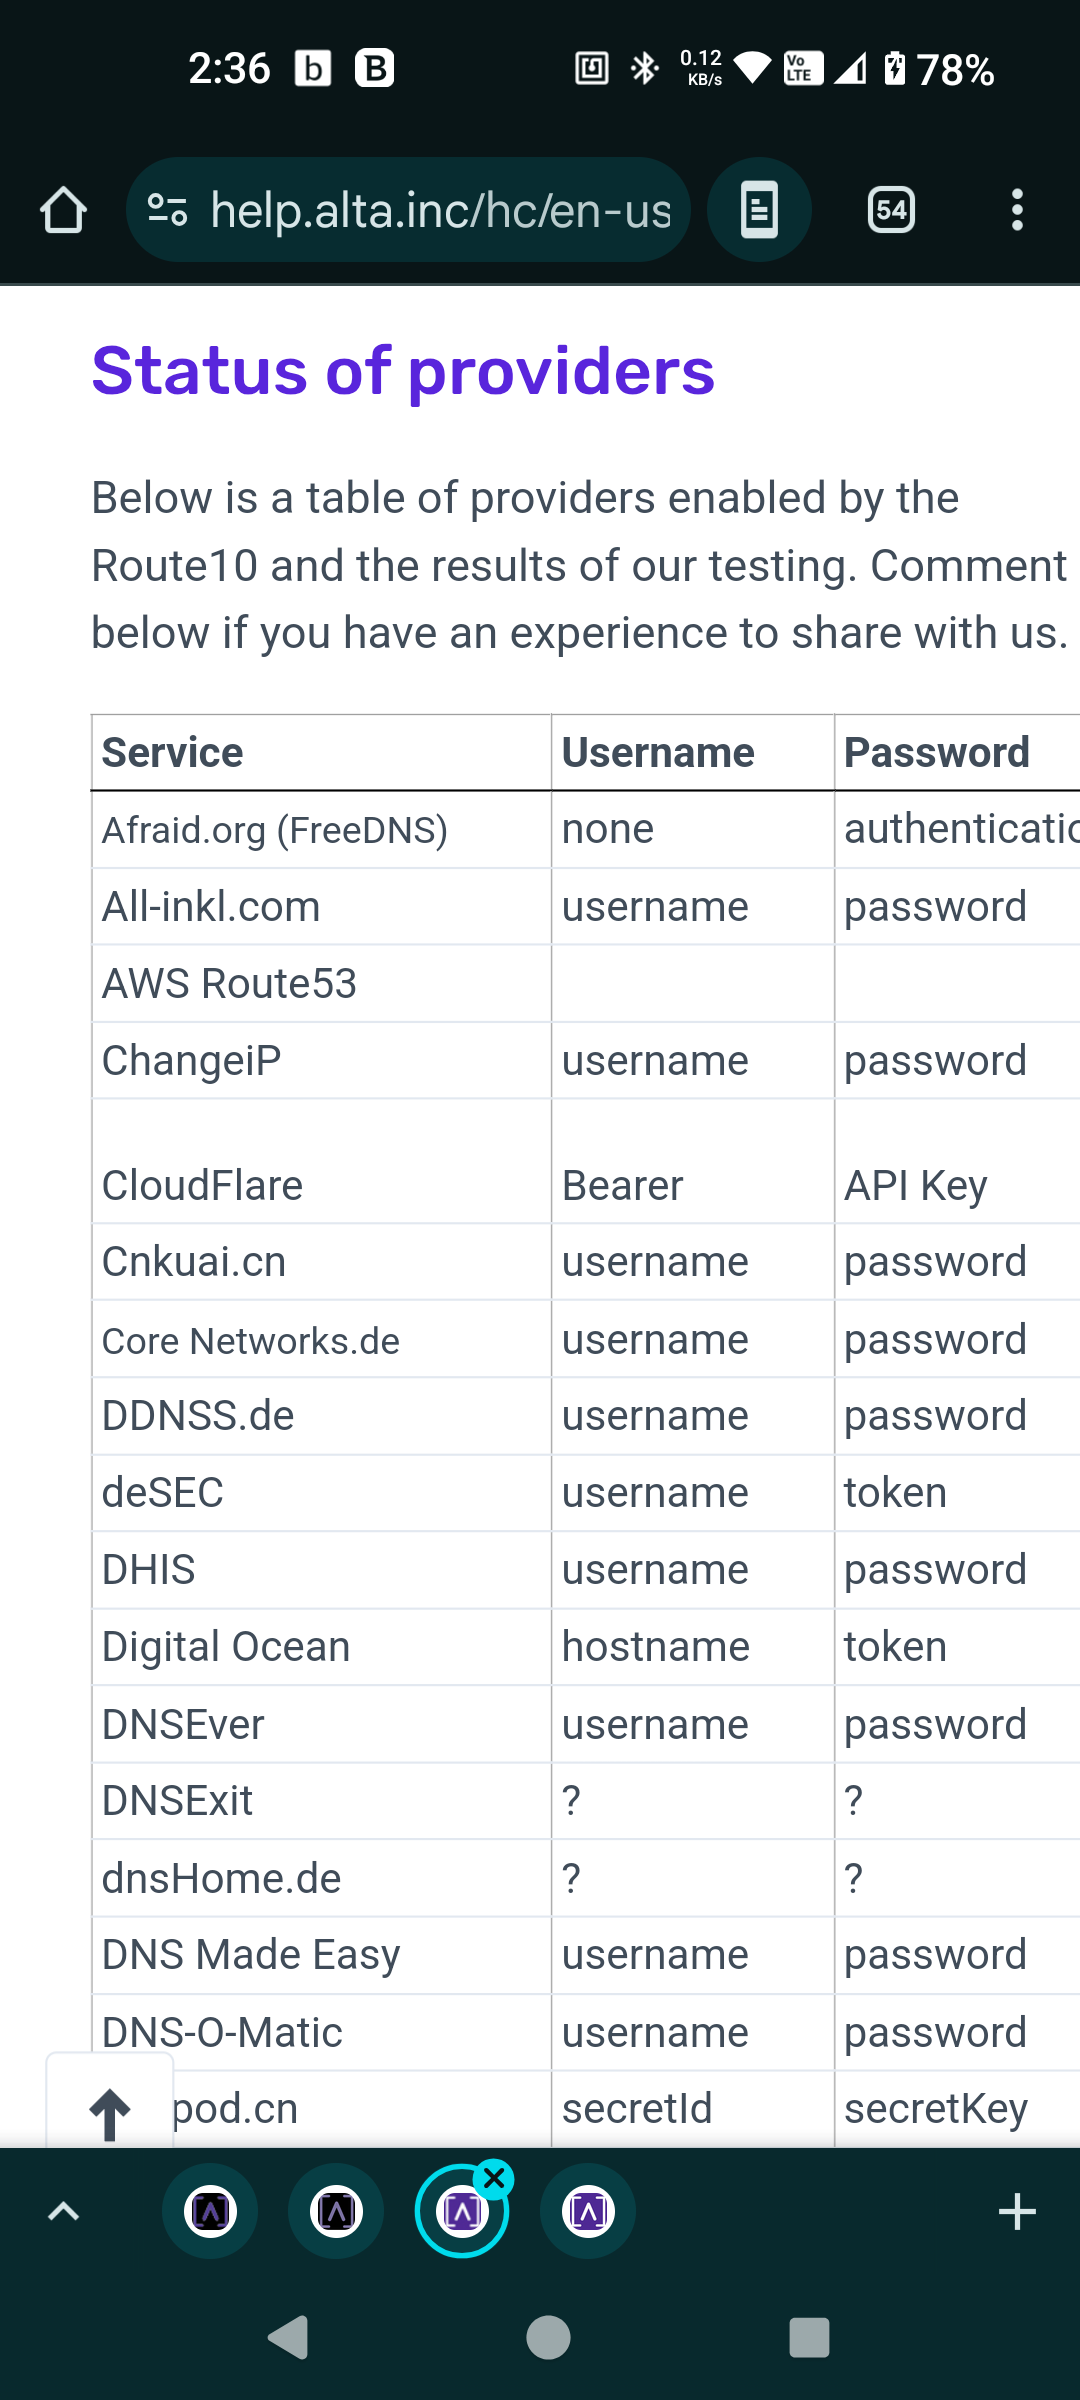
Task: Tap the Android back navigation button
Action: click(x=289, y=2338)
